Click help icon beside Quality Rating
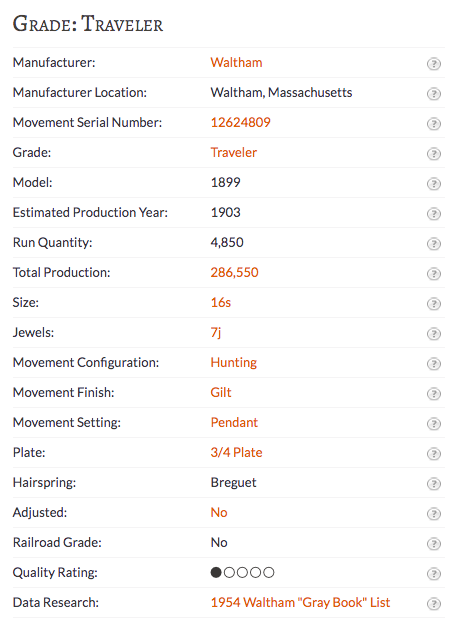The width and height of the screenshot is (470, 635). point(434,573)
